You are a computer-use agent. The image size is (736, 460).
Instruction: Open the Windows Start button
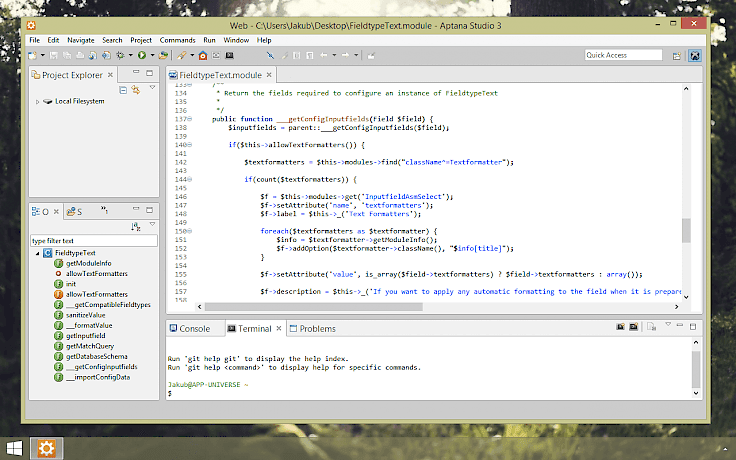[15, 448]
